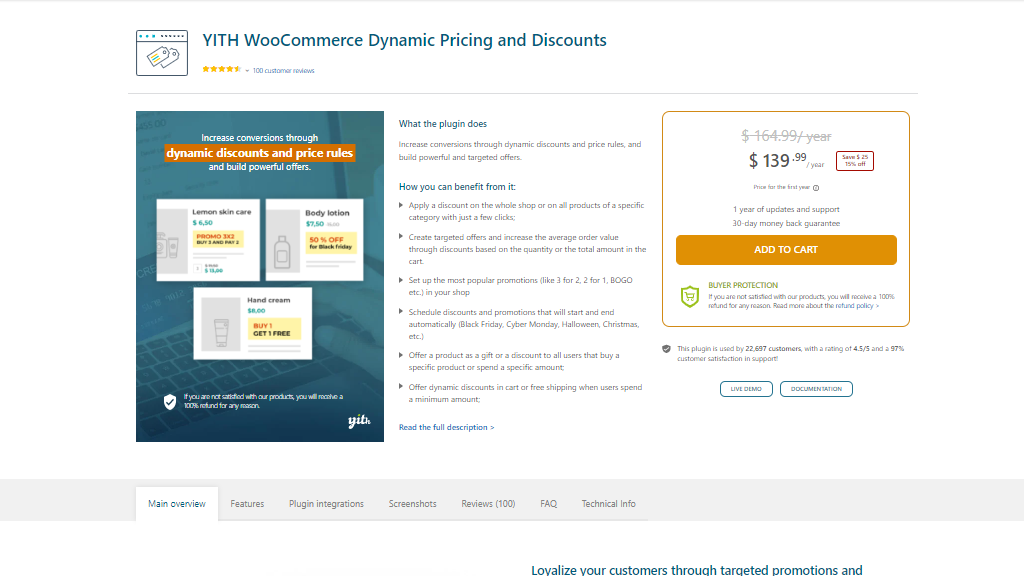Click 'How you can benefit from it' heading

click(x=457, y=187)
